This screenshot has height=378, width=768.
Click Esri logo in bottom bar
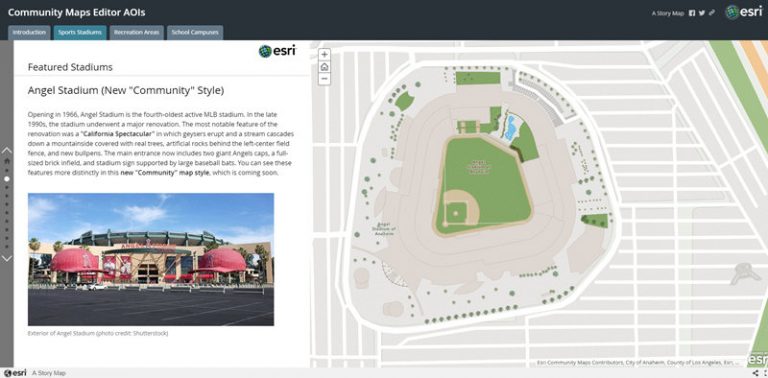[14, 373]
